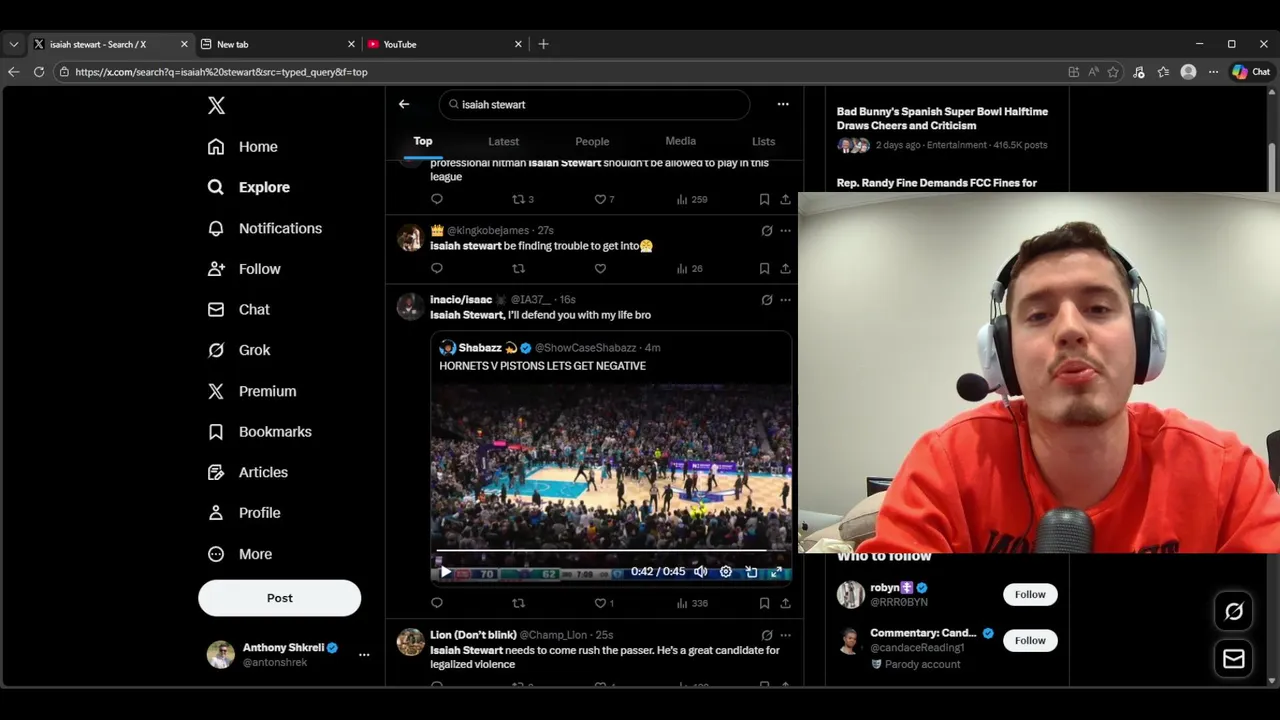
Task: Open Grok icon on inacio/isaac post
Action: (767, 299)
